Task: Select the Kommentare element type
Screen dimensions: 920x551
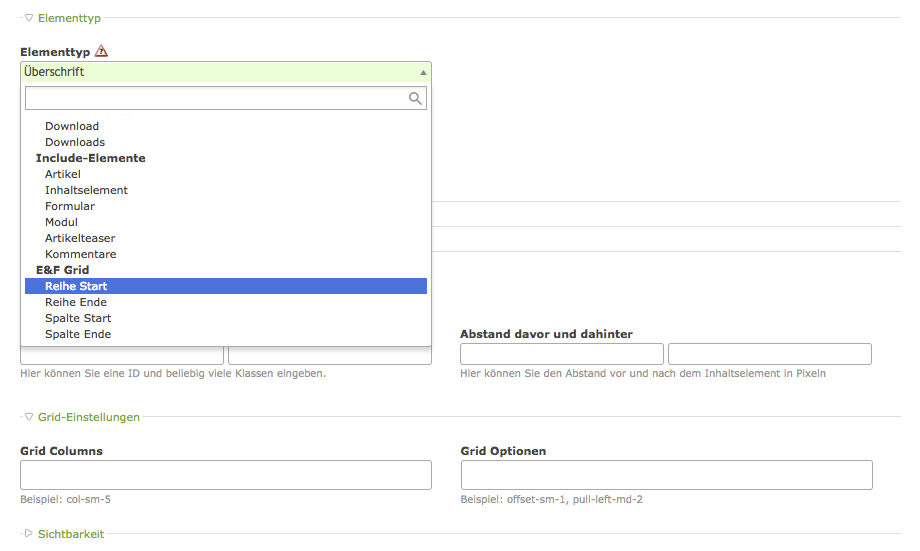Action: (80, 254)
